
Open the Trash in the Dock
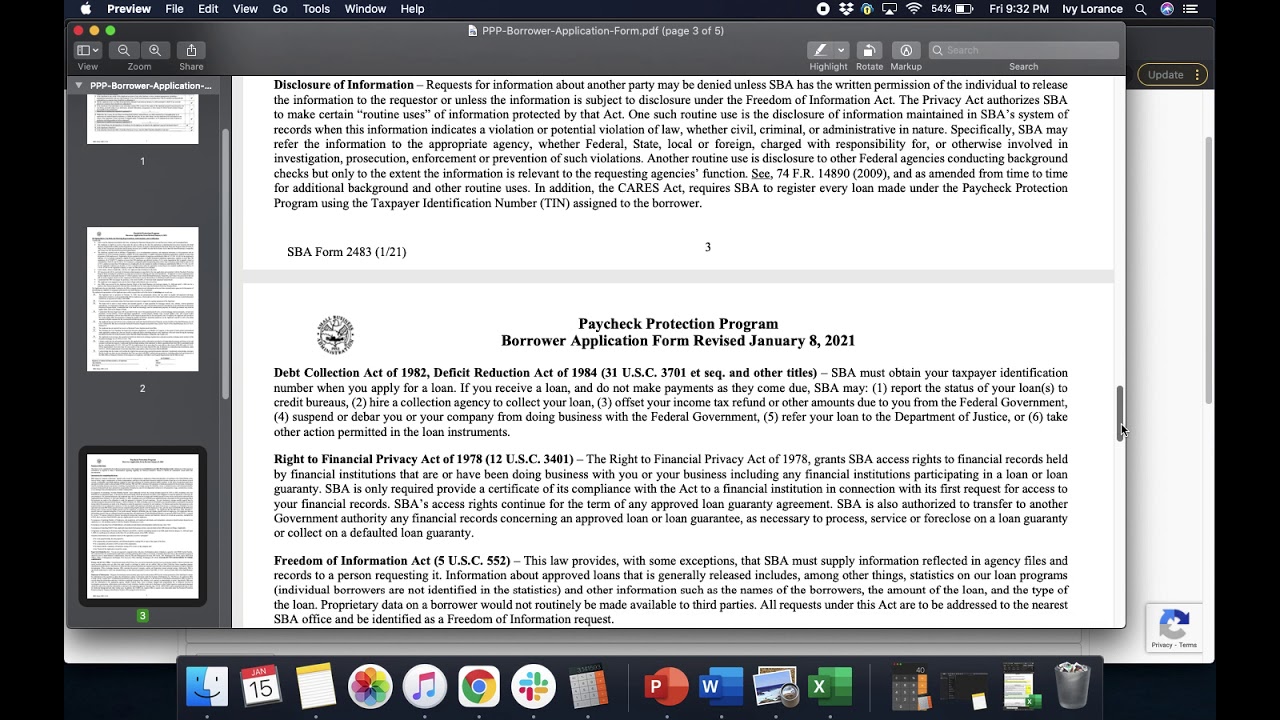tap(1072, 687)
